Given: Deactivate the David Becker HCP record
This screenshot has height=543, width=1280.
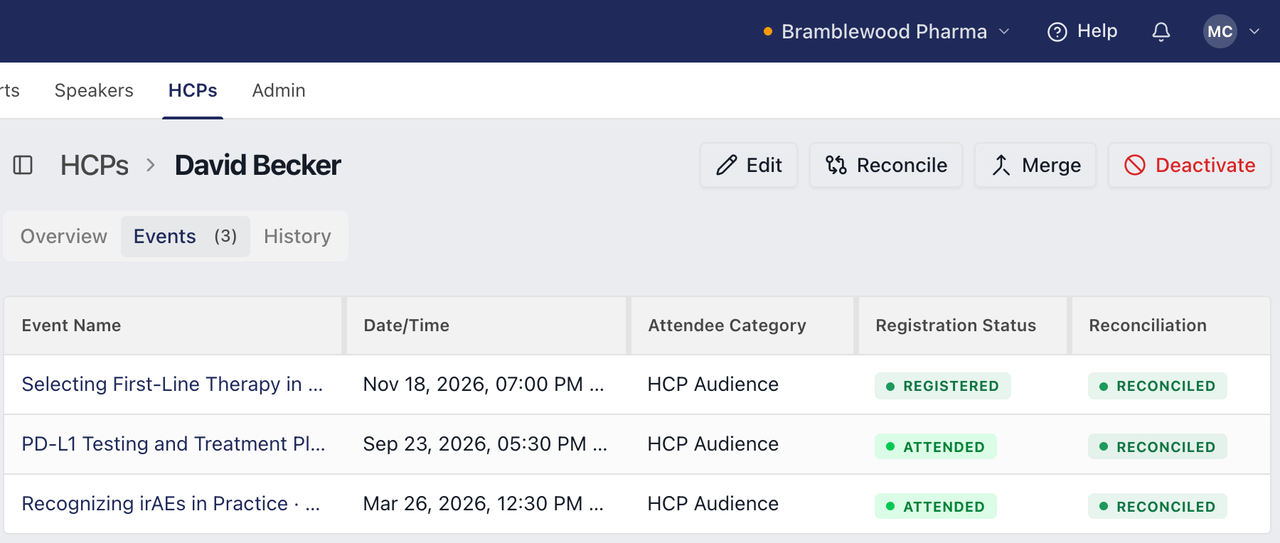Looking at the screenshot, I should (1189, 165).
